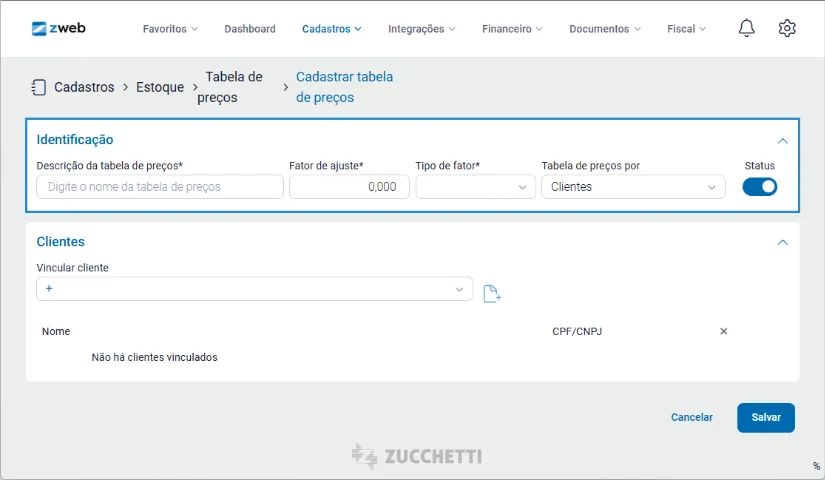Collapse the Clientes section
This screenshot has height=480, width=825.
[x=782, y=242]
